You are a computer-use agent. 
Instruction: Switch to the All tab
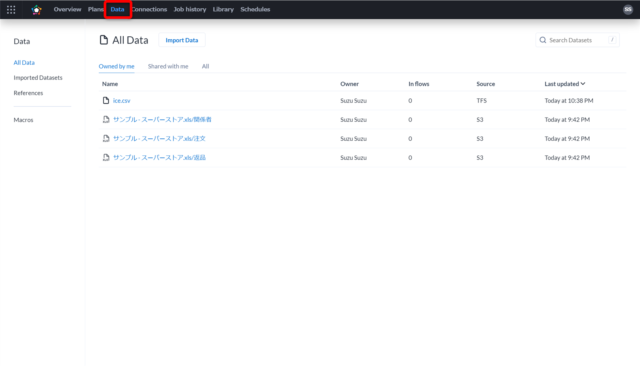click(205, 66)
